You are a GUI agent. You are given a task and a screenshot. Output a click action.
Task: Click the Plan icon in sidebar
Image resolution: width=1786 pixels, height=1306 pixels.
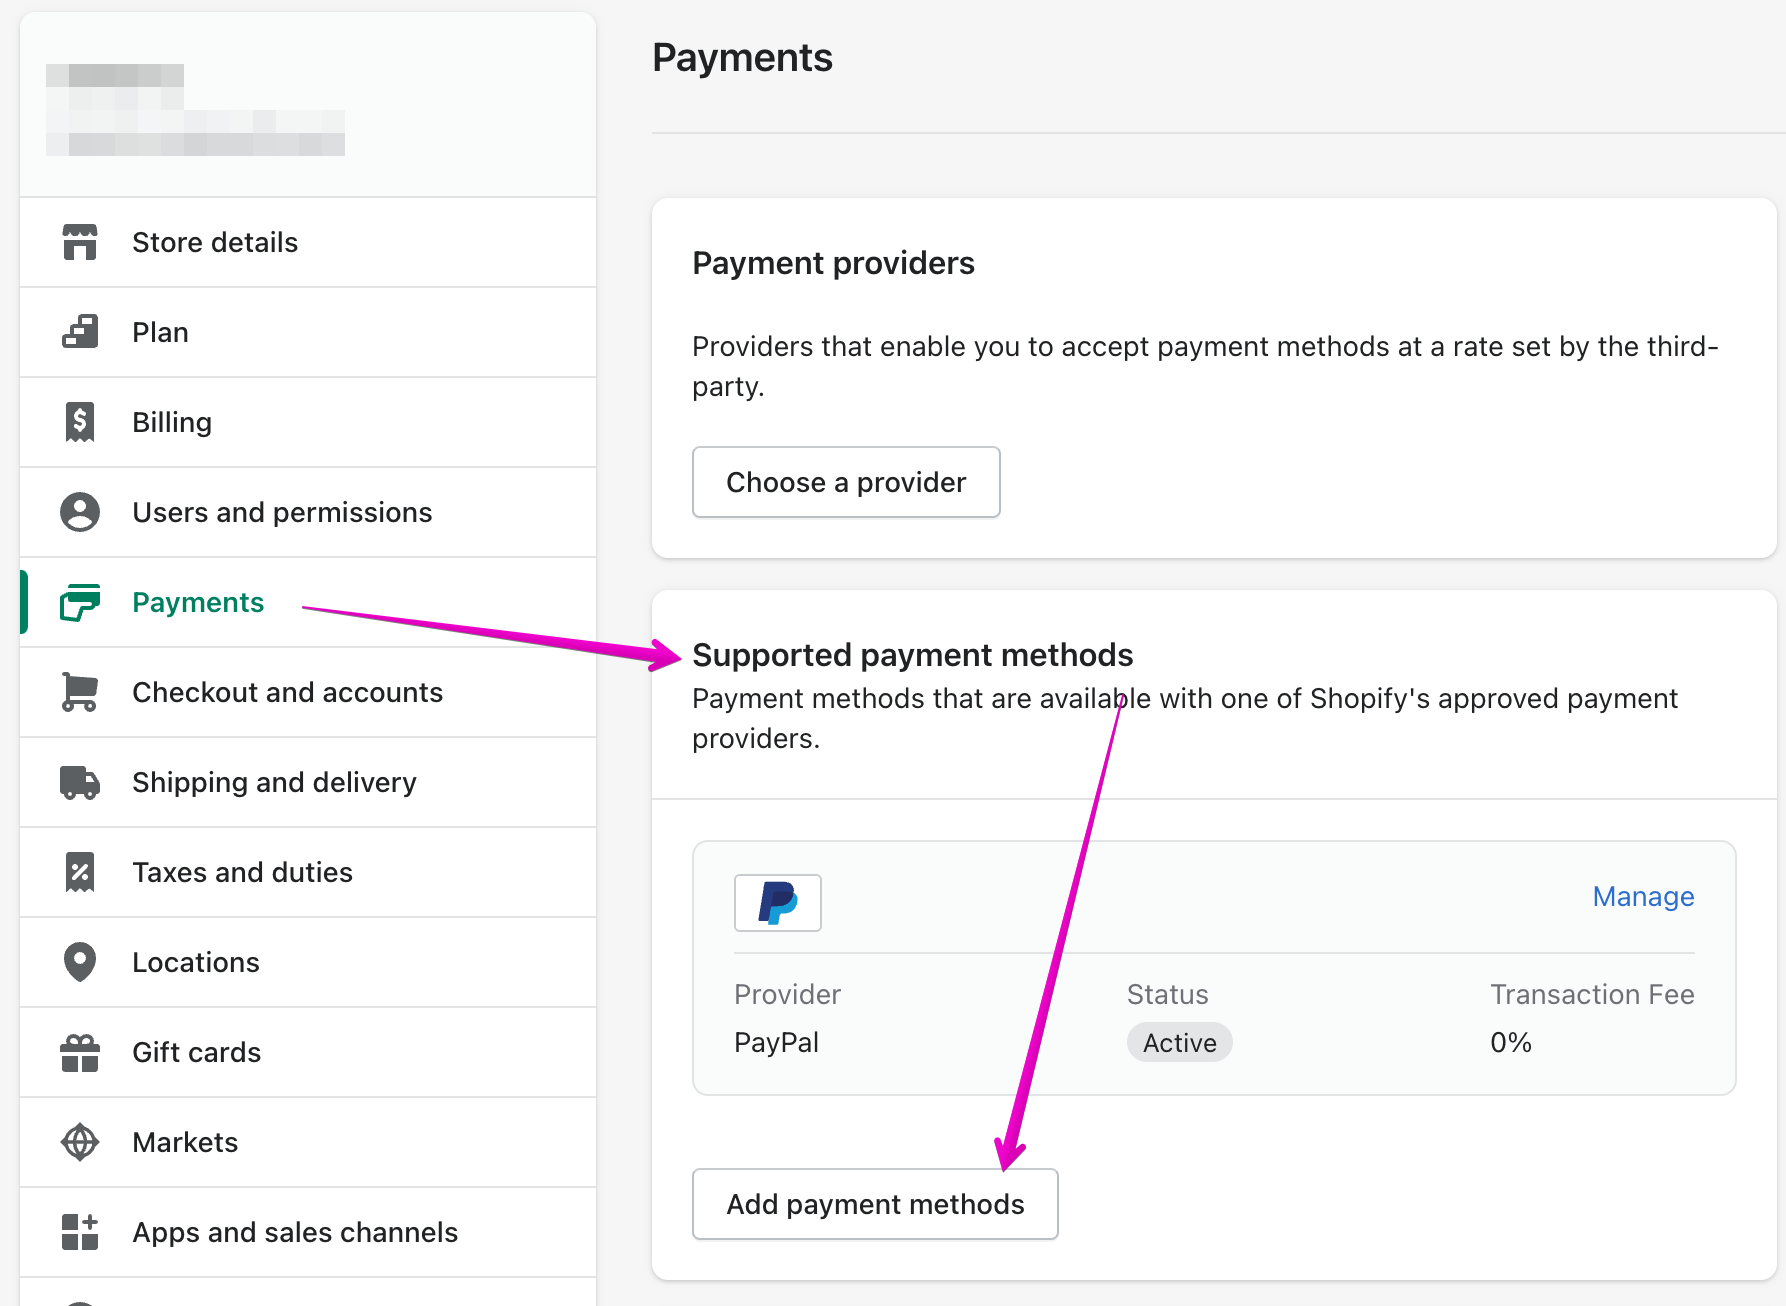[80, 332]
